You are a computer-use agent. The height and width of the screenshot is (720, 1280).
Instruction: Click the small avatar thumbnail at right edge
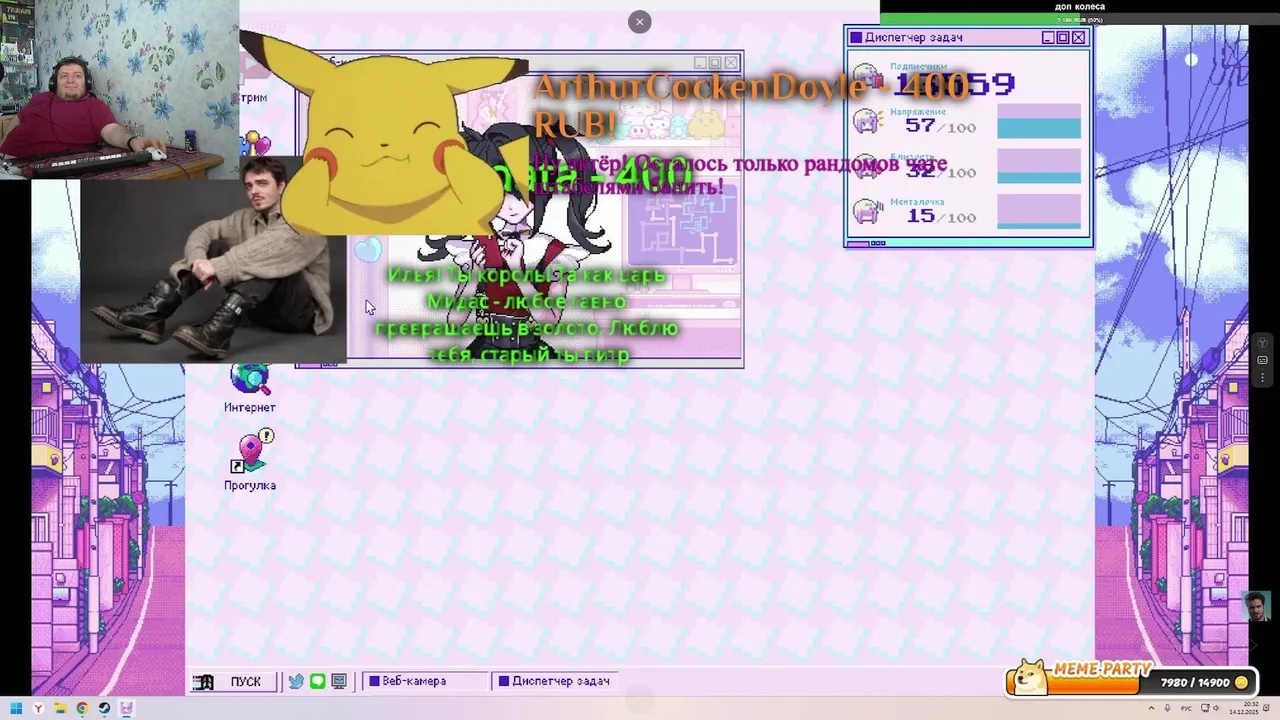tap(1256, 606)
